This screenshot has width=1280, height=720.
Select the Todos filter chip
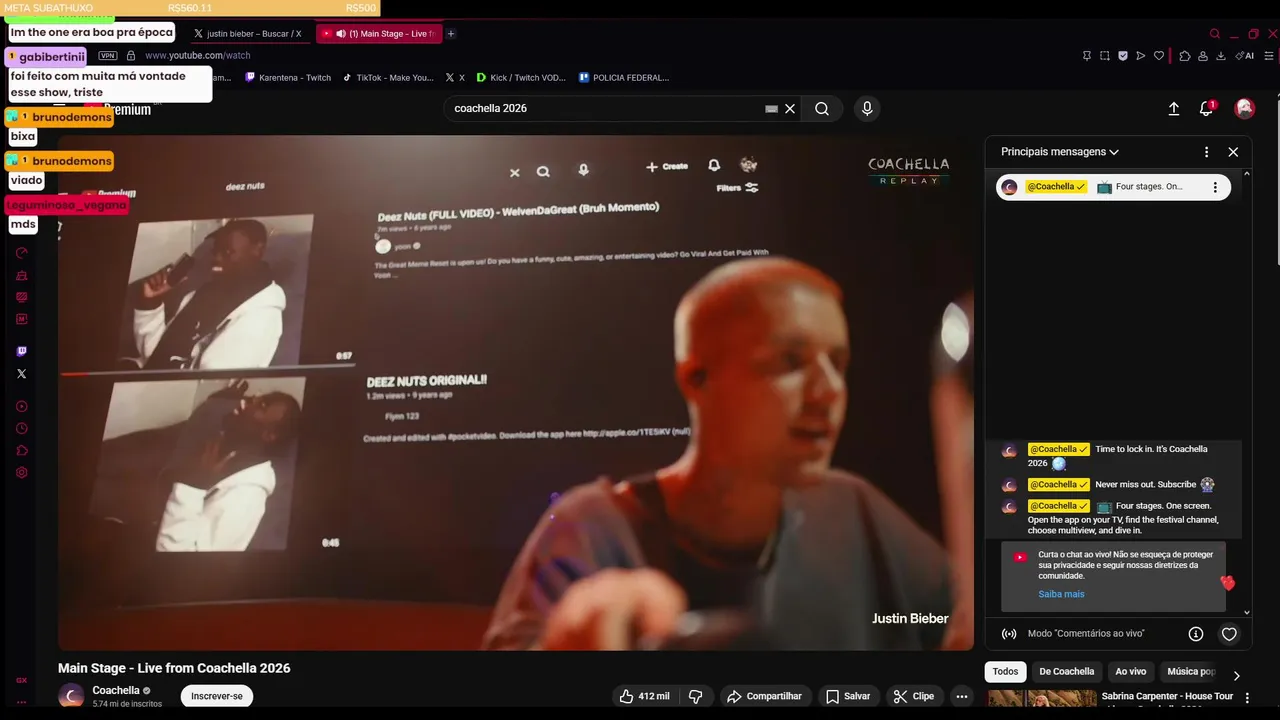(x=1005, y=672)
